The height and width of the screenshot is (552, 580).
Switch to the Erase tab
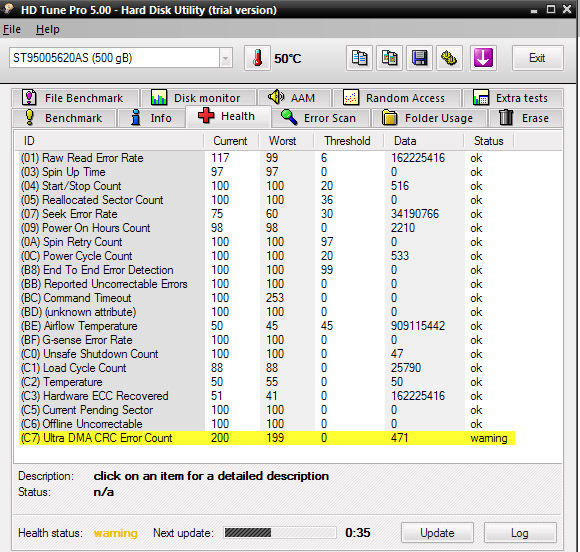pos(526,118)
